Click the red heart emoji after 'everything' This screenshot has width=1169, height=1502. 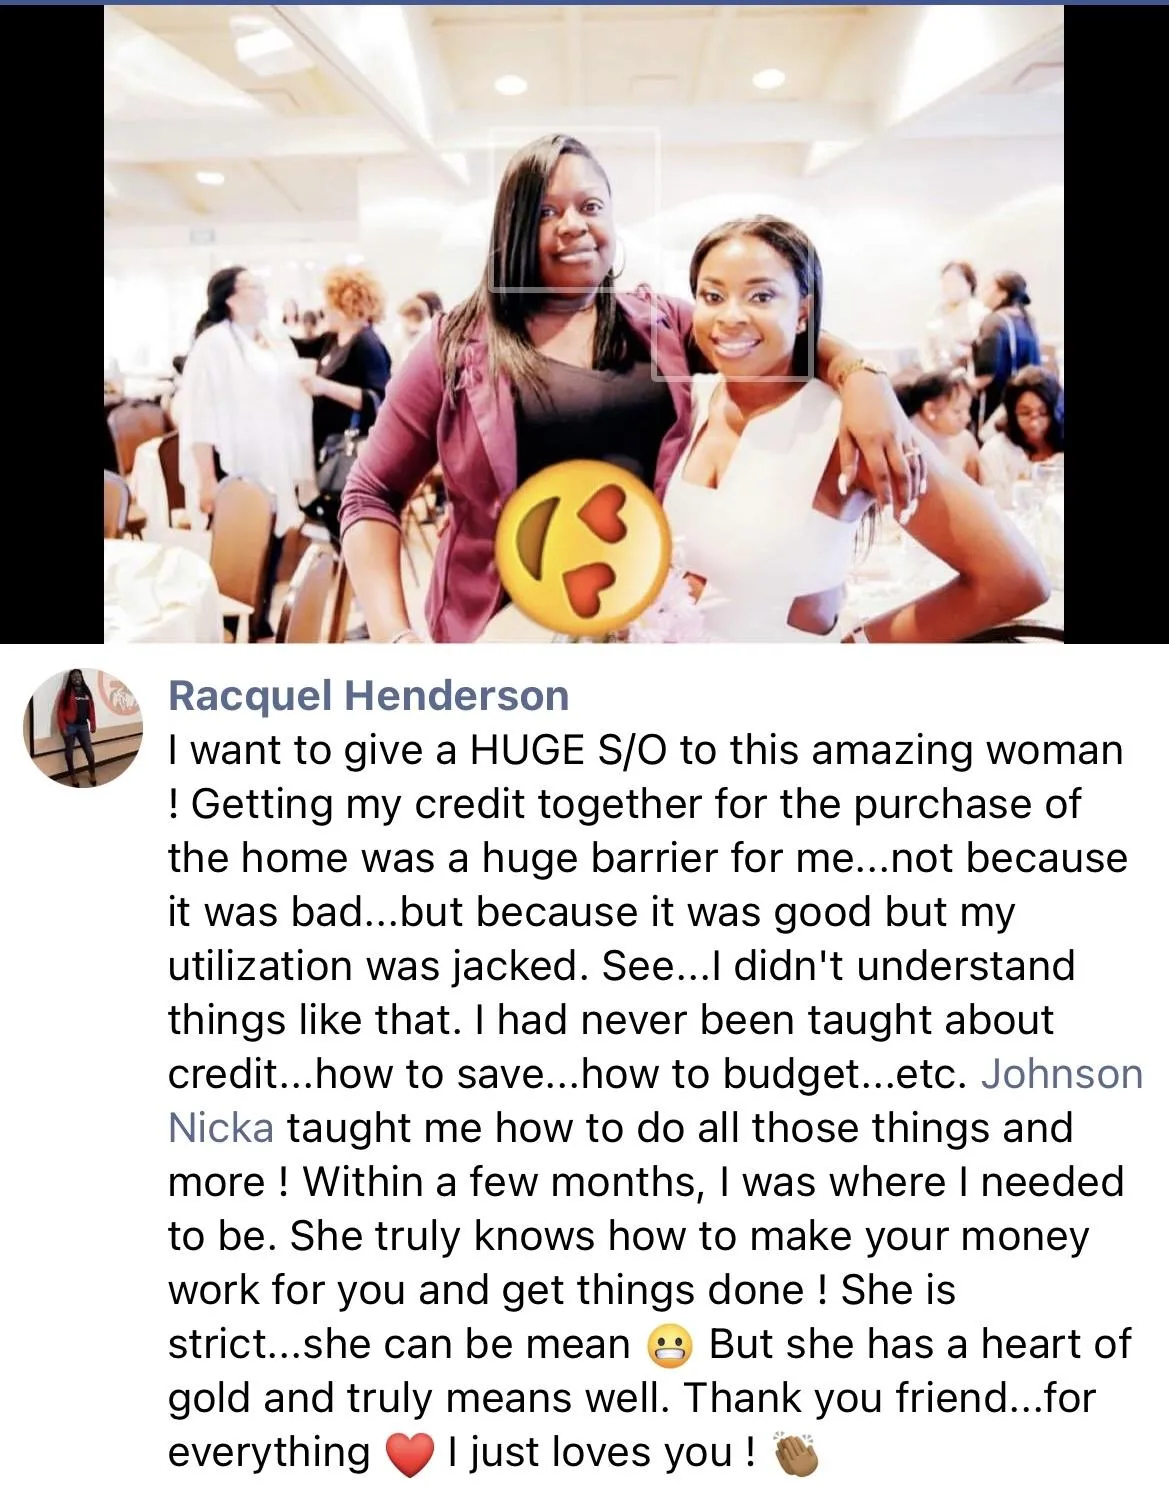[408, 1455]
